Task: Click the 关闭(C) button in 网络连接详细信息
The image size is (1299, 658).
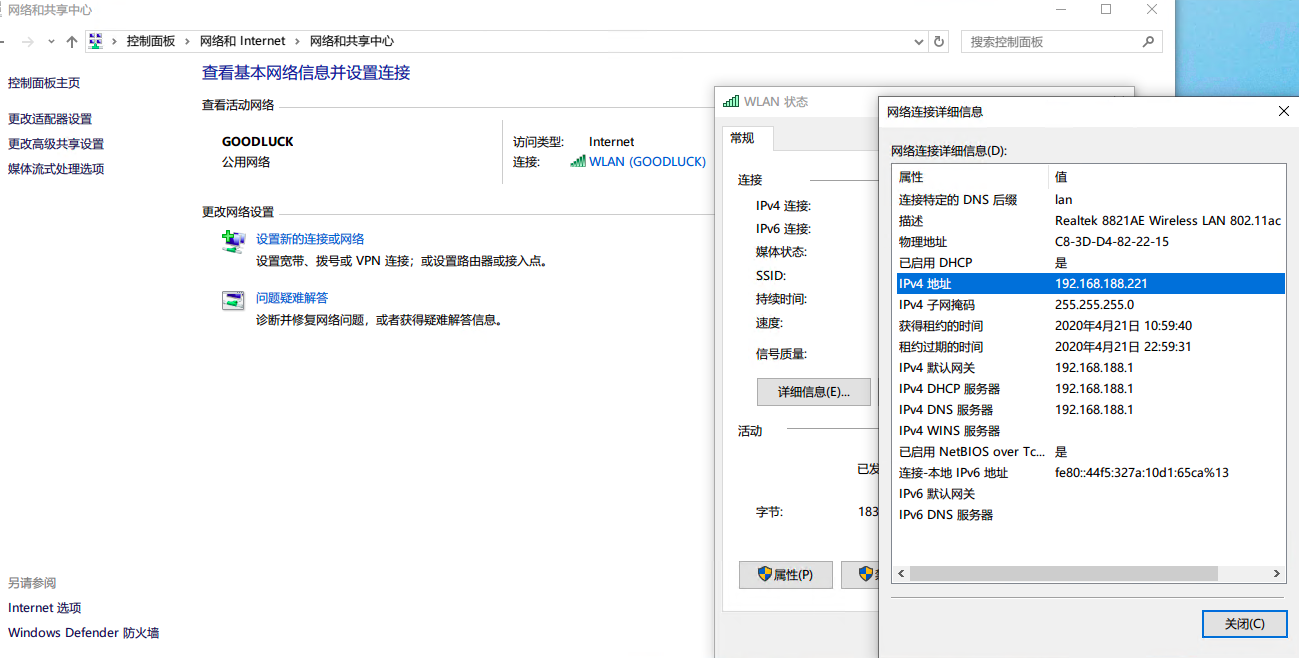Action: (1244, 623)
